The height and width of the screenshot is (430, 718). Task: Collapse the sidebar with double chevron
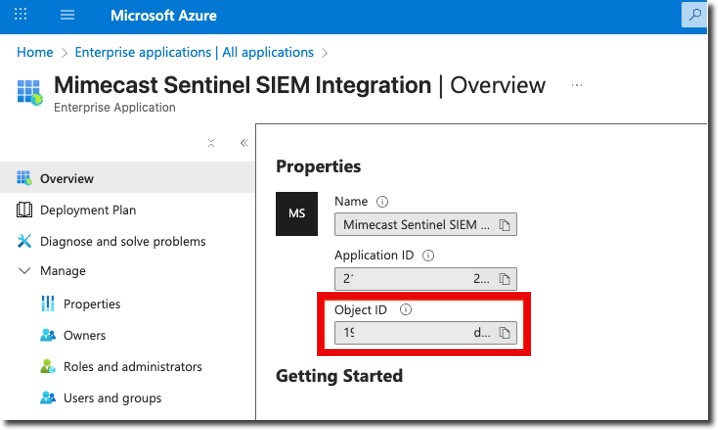243,143
